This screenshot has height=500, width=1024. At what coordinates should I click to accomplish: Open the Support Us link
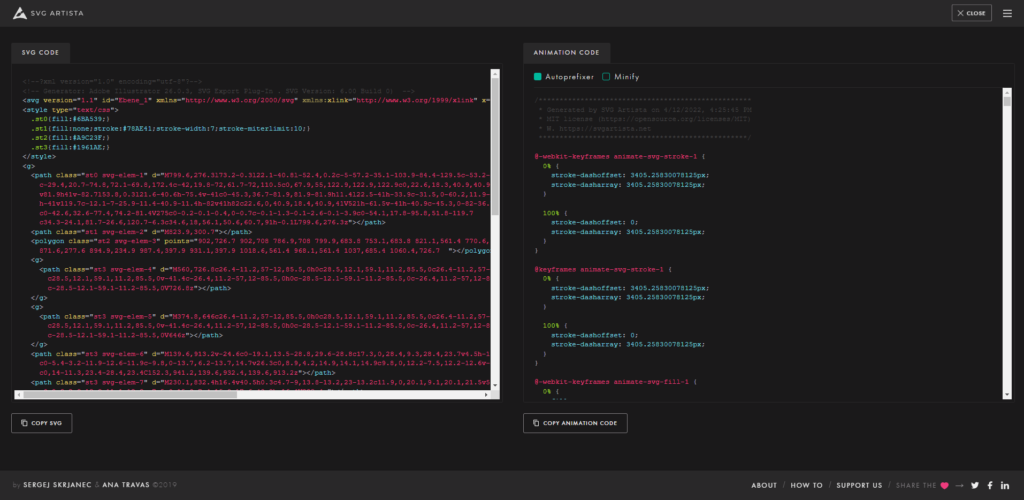pyautogui.click(x=859, y=485)
